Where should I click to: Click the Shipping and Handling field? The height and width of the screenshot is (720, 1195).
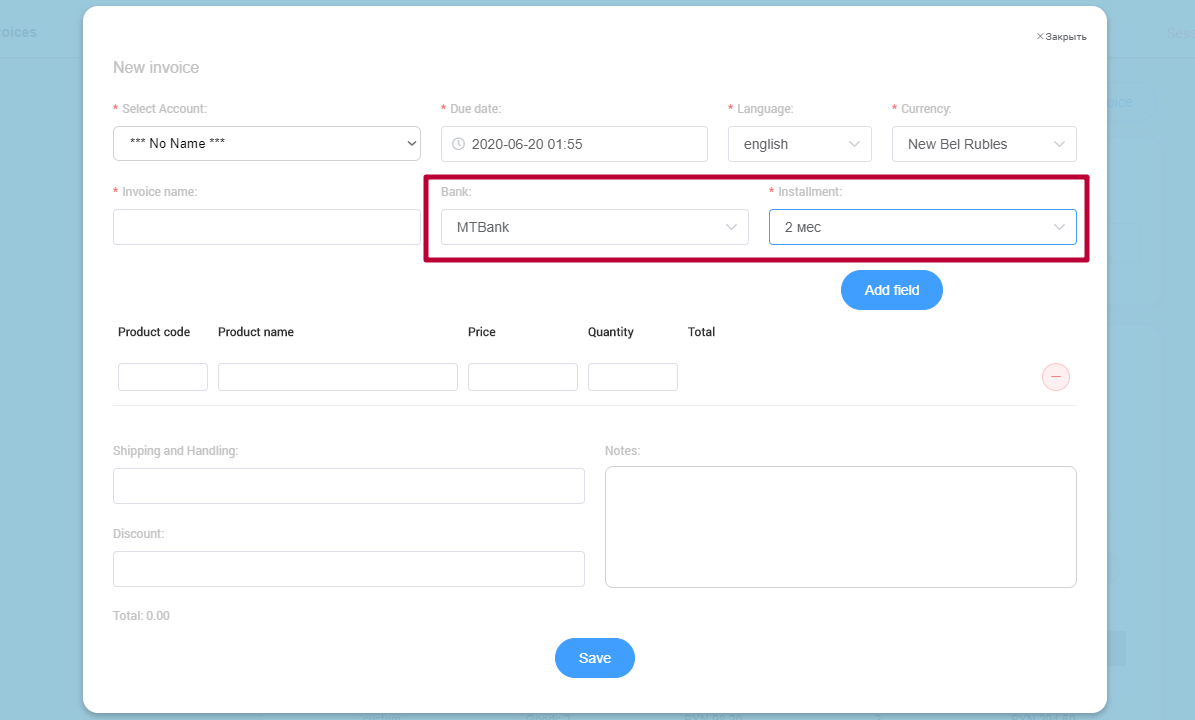348,486
